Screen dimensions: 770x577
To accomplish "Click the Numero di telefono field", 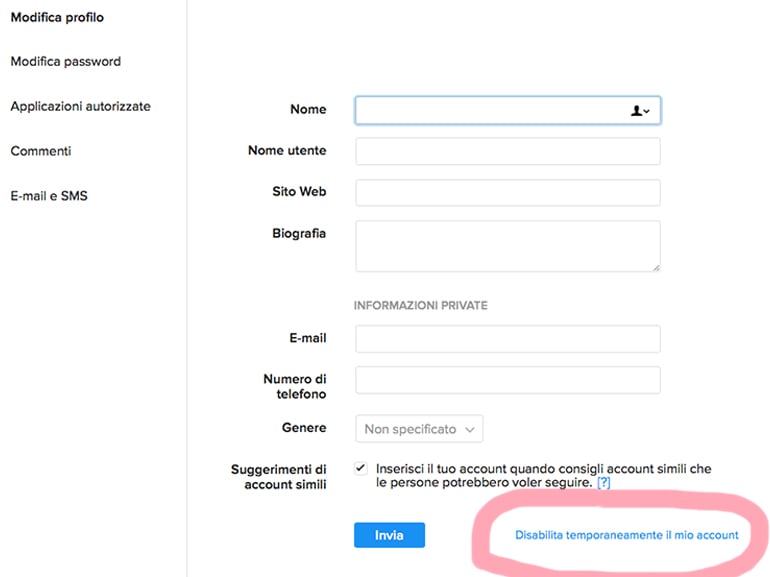I will pos(507,380).
